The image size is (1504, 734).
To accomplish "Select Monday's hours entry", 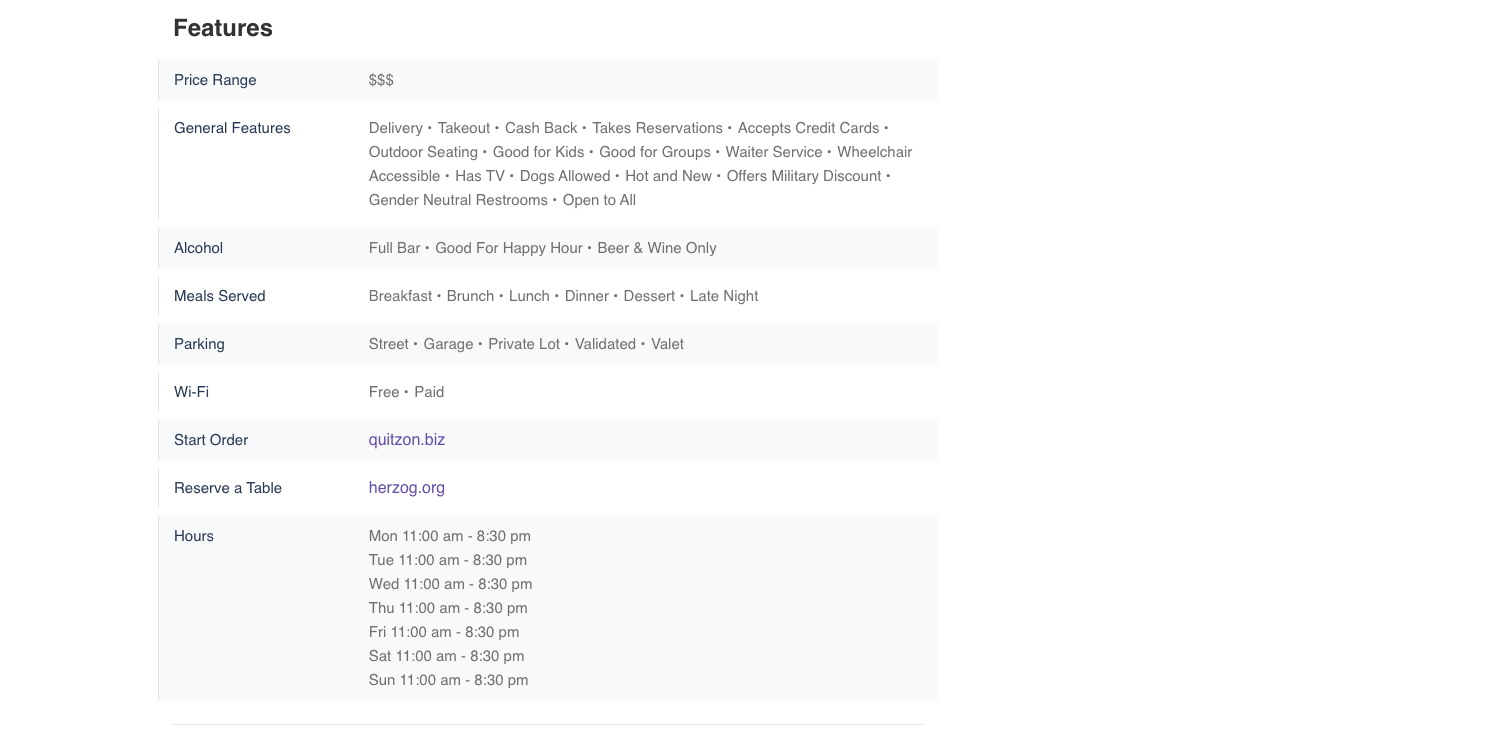I will point(449,536).
